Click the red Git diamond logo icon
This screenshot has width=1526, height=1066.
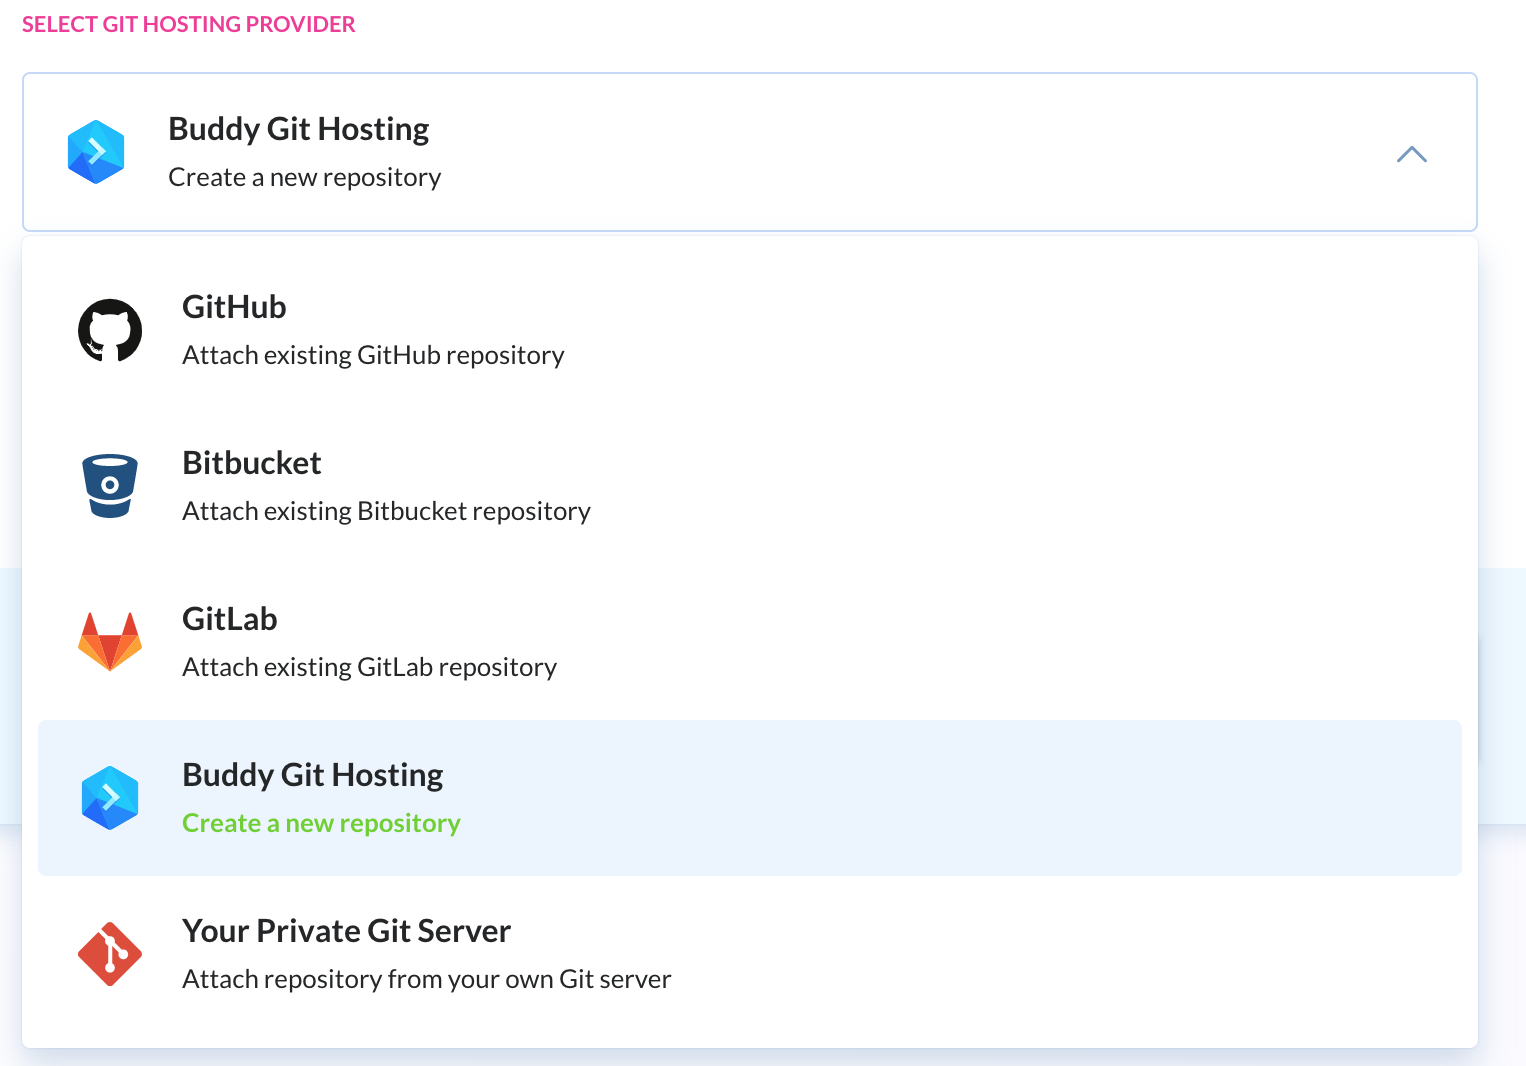tap(110, 954)
